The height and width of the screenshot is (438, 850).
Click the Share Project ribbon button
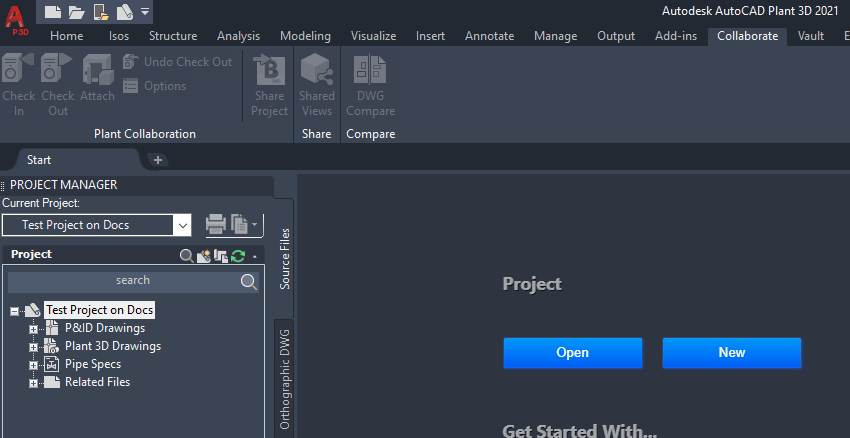[269, 85]
